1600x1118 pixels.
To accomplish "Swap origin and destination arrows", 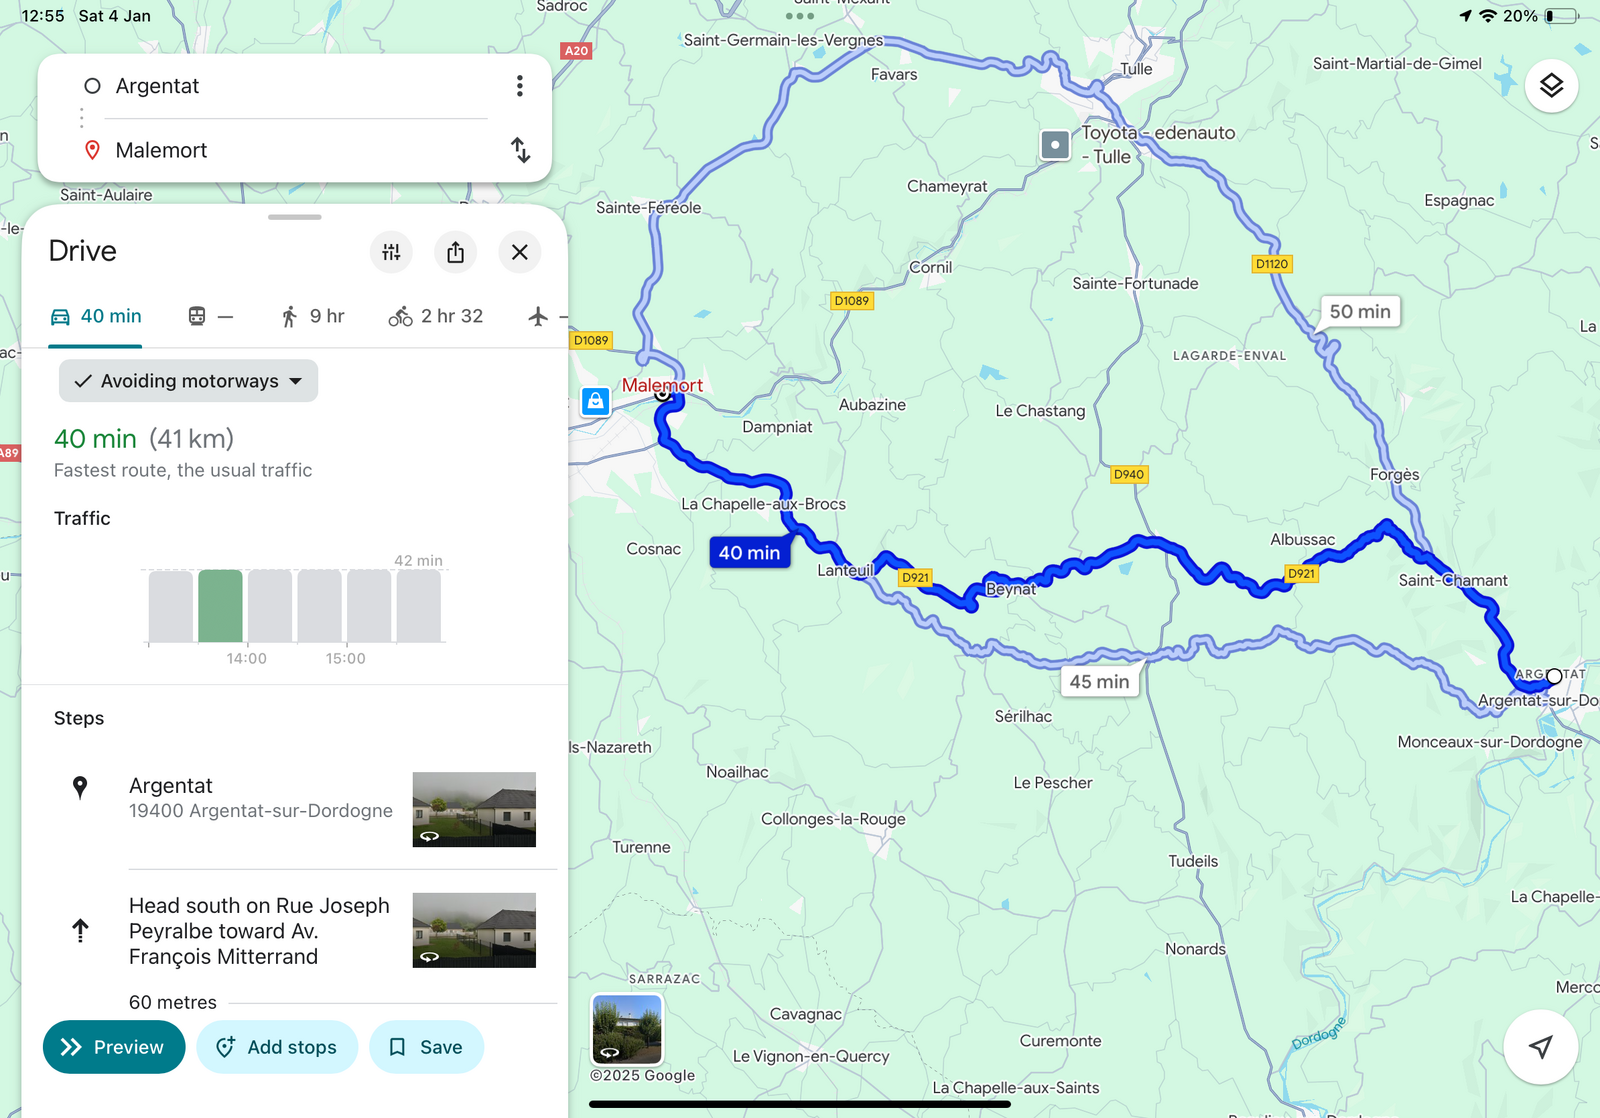I will [x=520, y=150].
